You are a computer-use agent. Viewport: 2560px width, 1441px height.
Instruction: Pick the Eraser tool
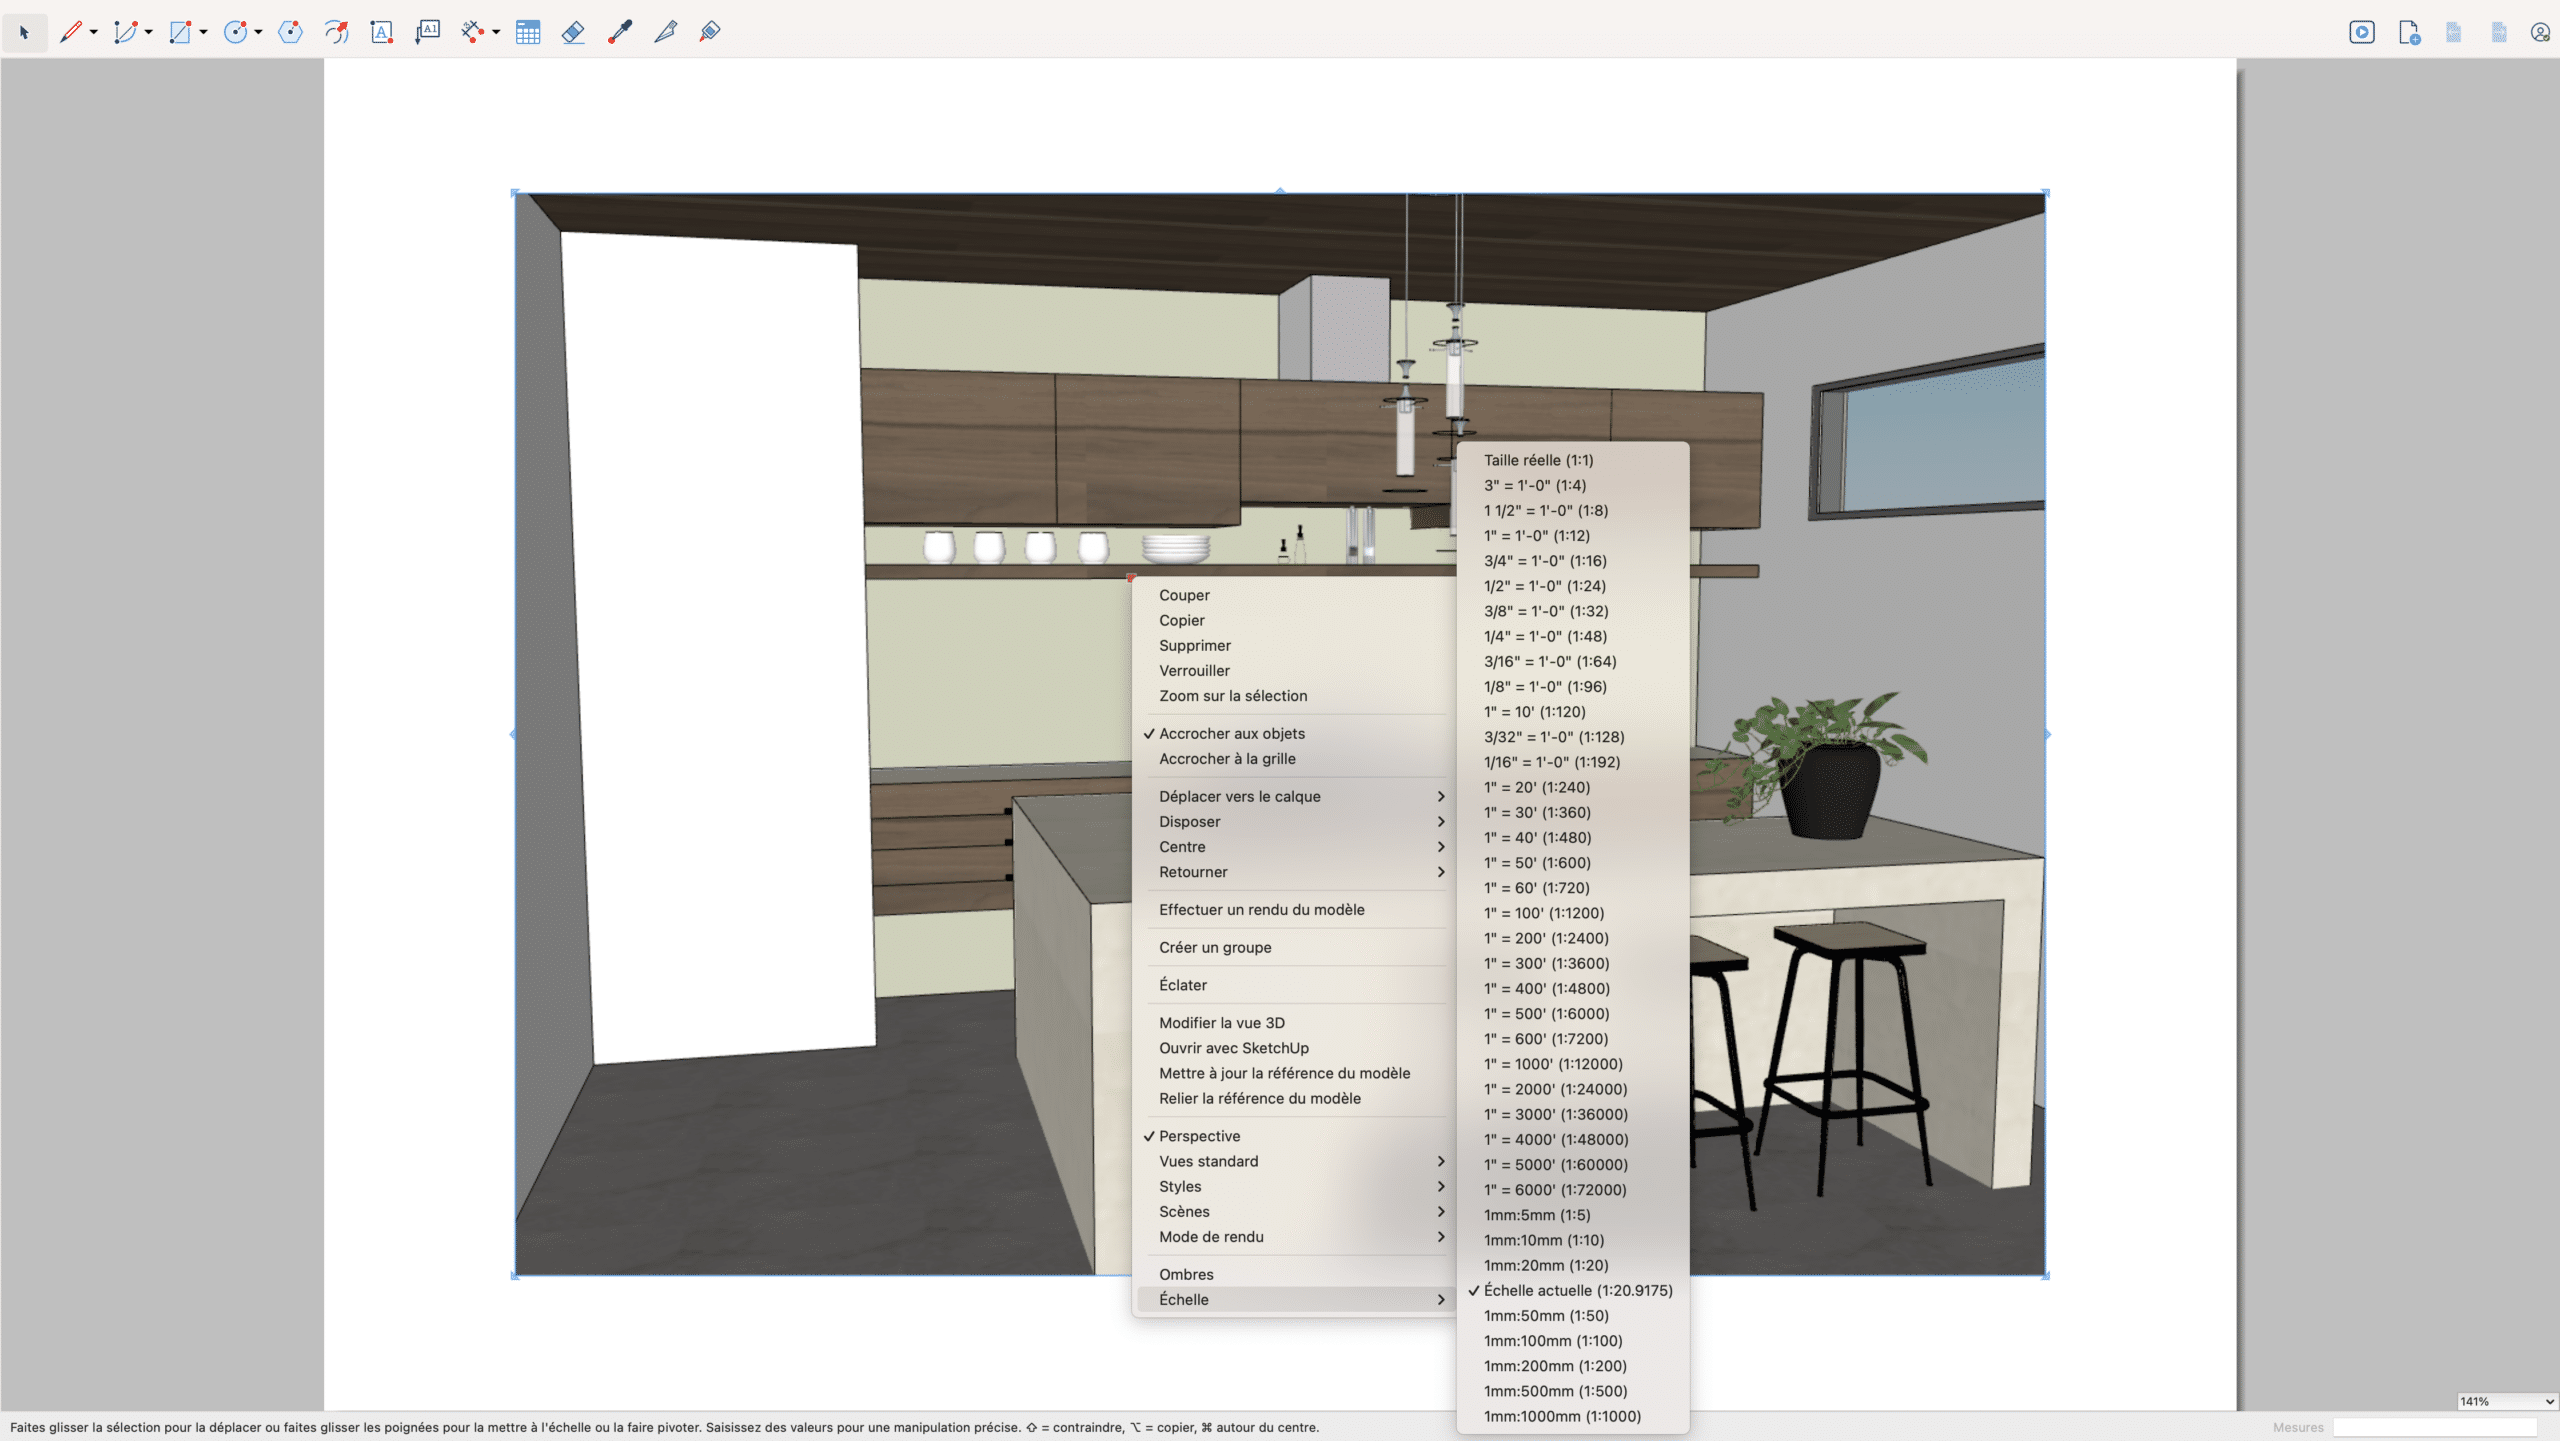point(573,32)
